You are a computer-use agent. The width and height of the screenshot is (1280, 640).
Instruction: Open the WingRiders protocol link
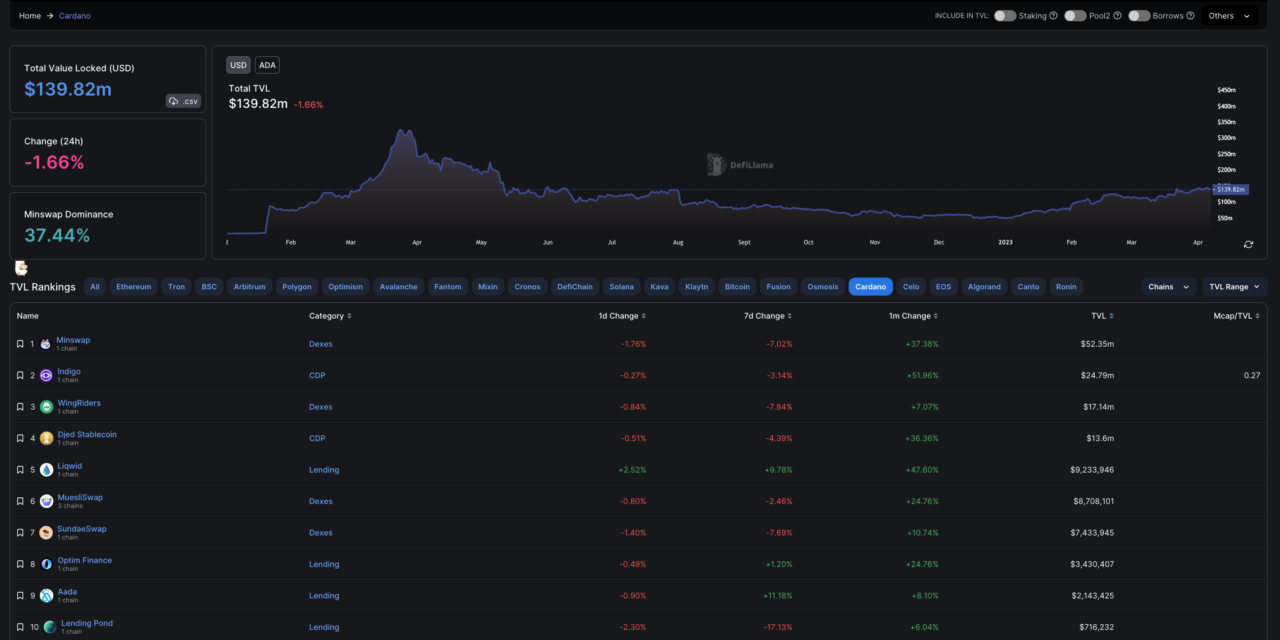click(x=79, y=403)
